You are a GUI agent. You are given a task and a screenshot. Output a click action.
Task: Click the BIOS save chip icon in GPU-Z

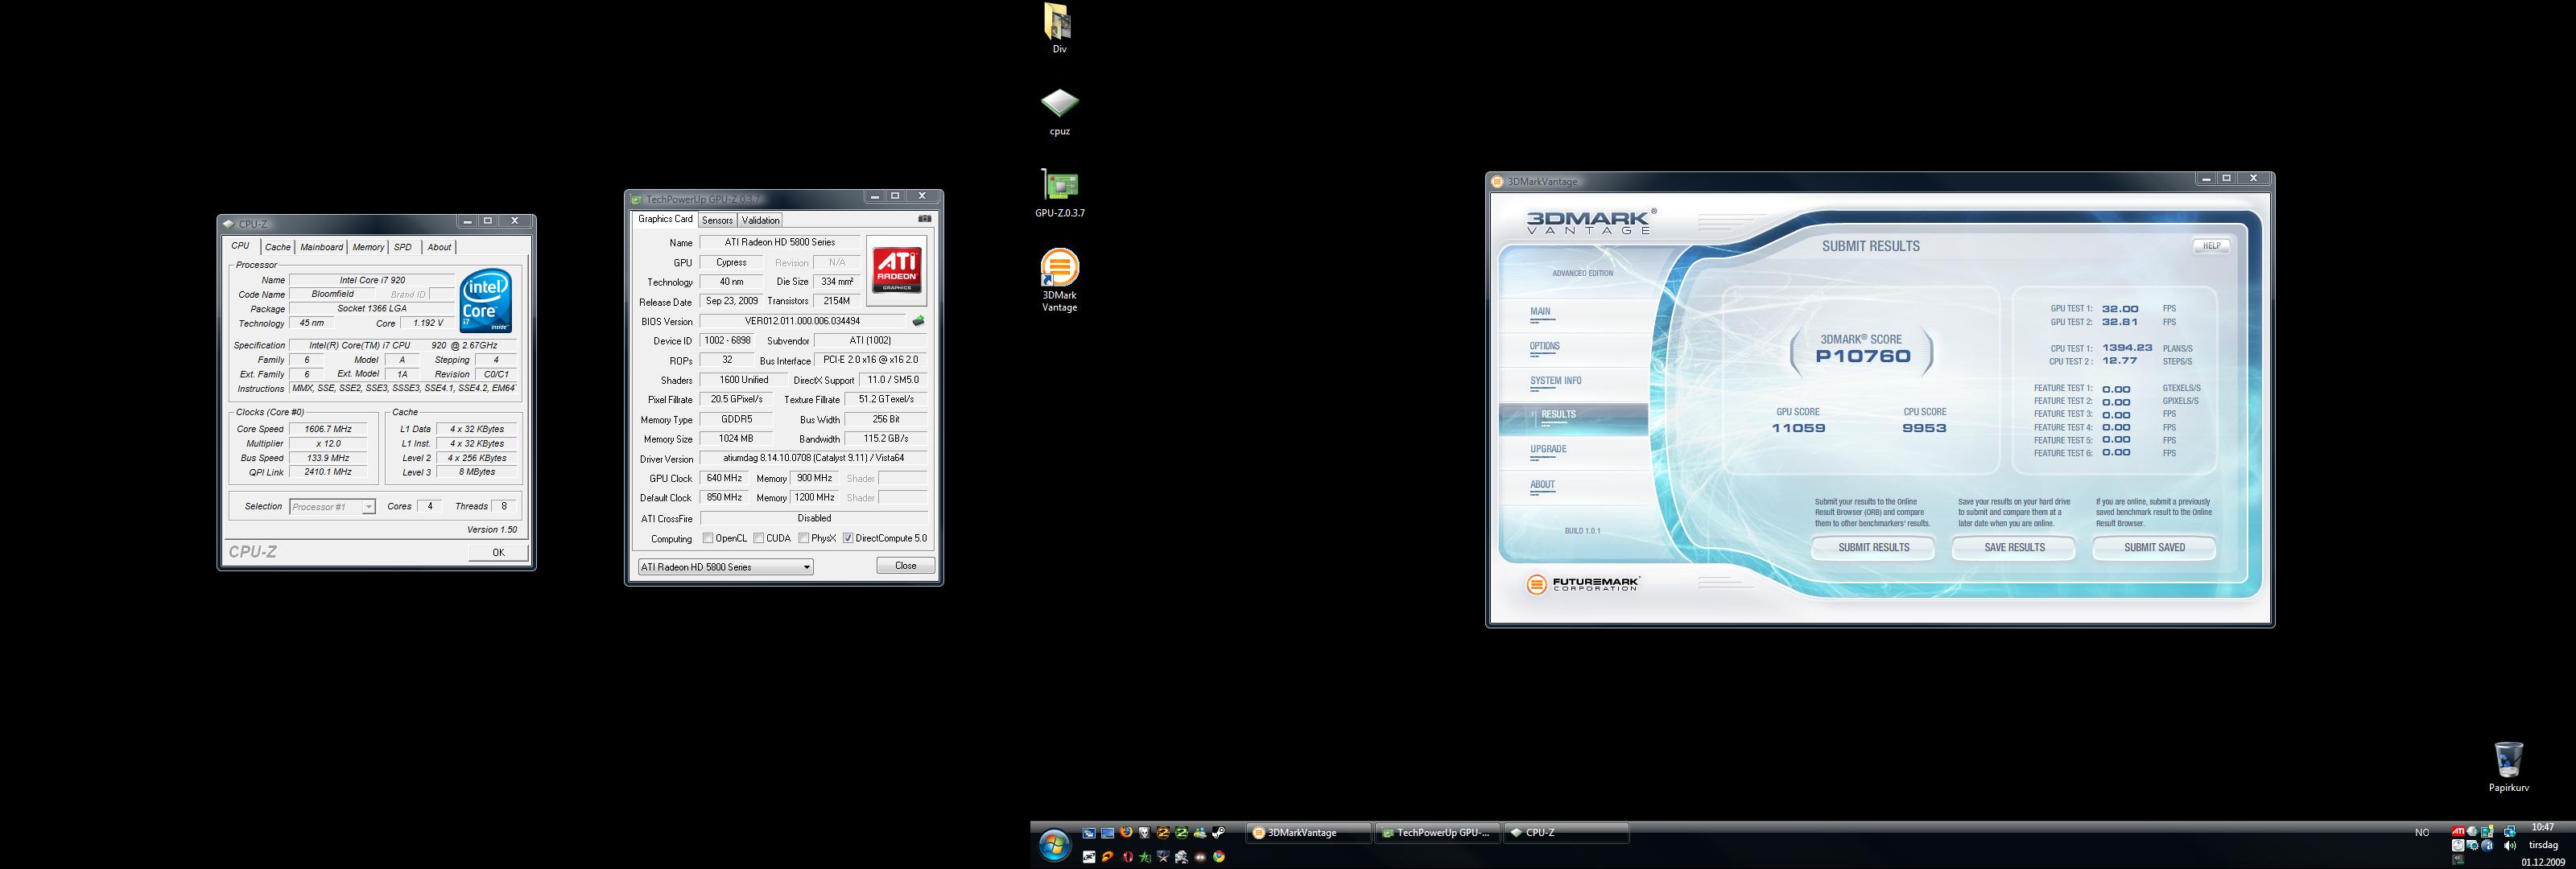pyautogui.click(x=918, y=321)
